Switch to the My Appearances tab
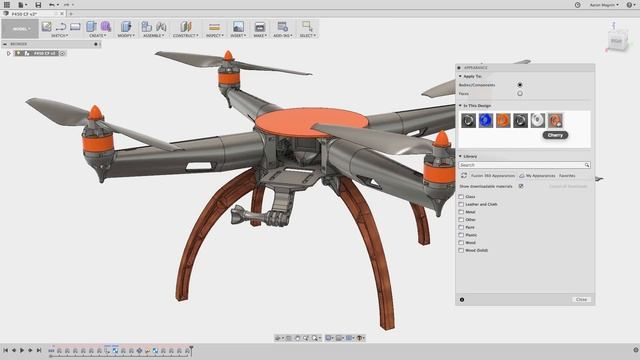The height and width of the screenshot is (360, 640). click(537, 176)
